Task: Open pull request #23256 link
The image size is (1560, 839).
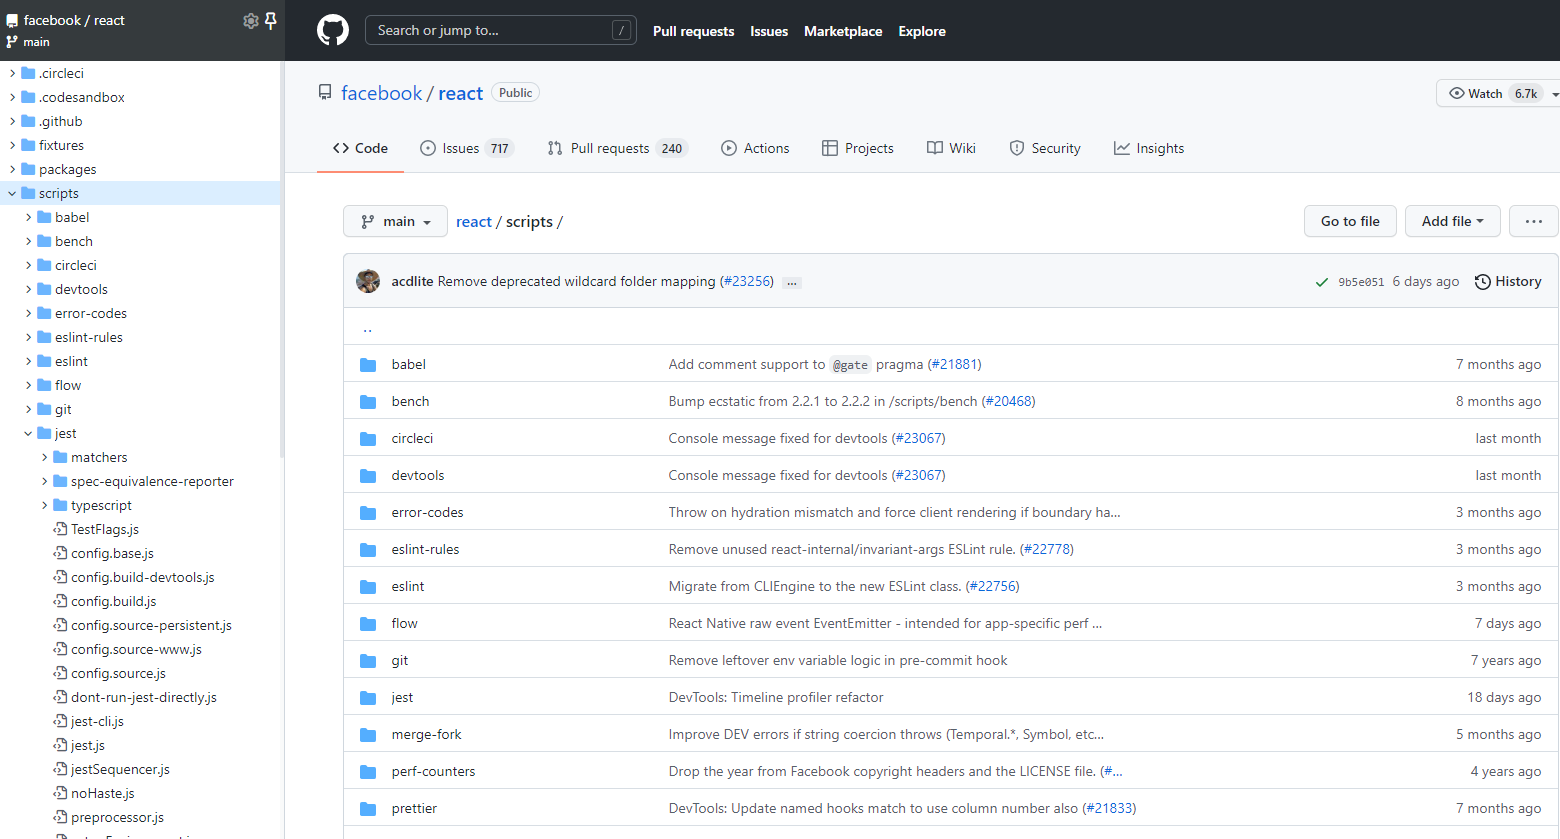Action: pyautogui.click(x=747, y=281)
